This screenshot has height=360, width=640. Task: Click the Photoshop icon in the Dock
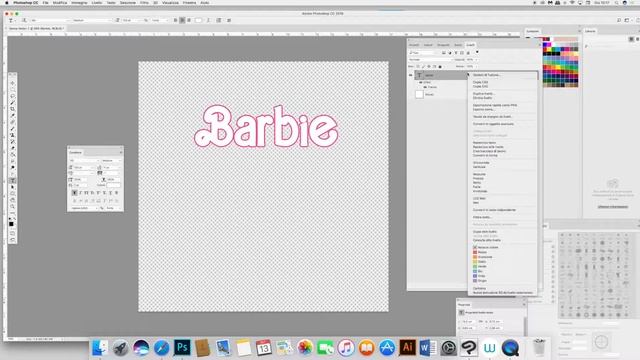pos(182,348)
